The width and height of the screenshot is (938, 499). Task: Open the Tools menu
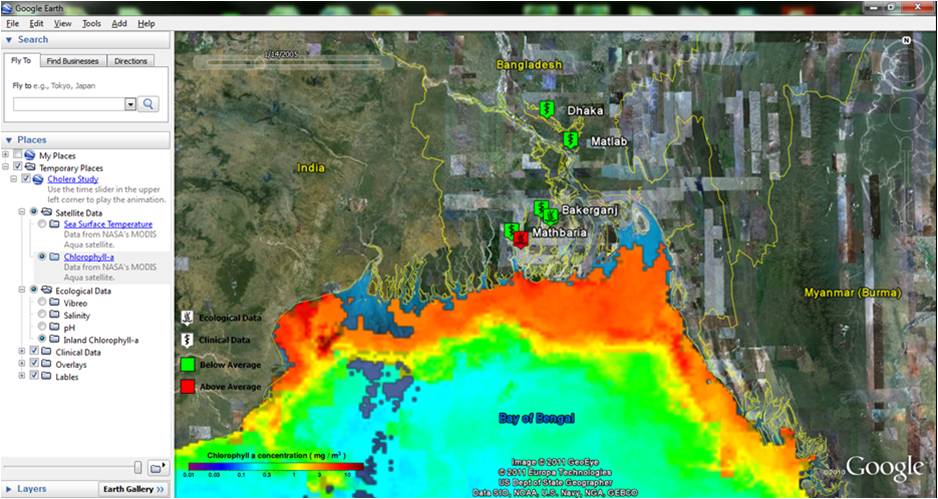tap(91, 23)
